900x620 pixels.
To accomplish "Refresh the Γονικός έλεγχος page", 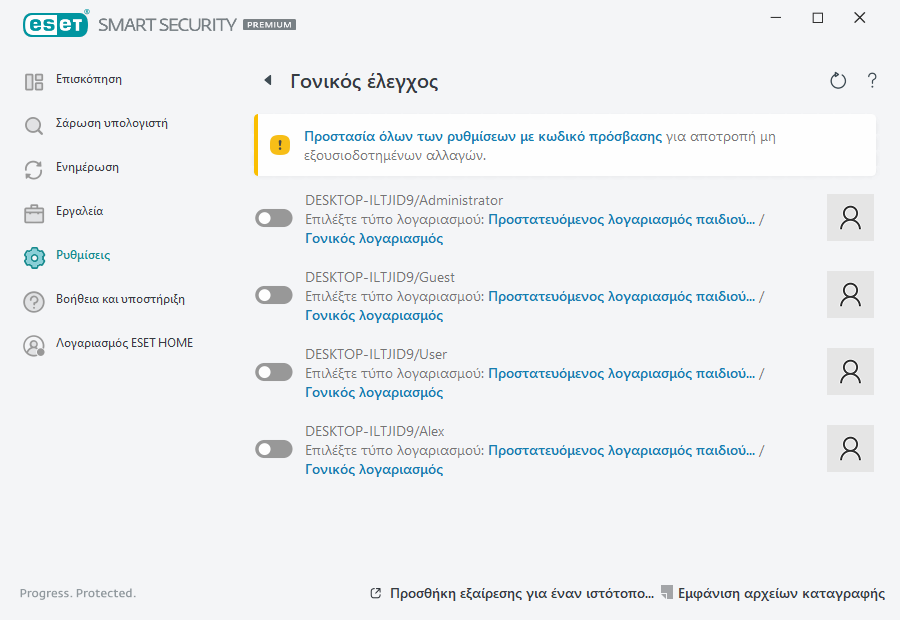I will coord(838,80).
